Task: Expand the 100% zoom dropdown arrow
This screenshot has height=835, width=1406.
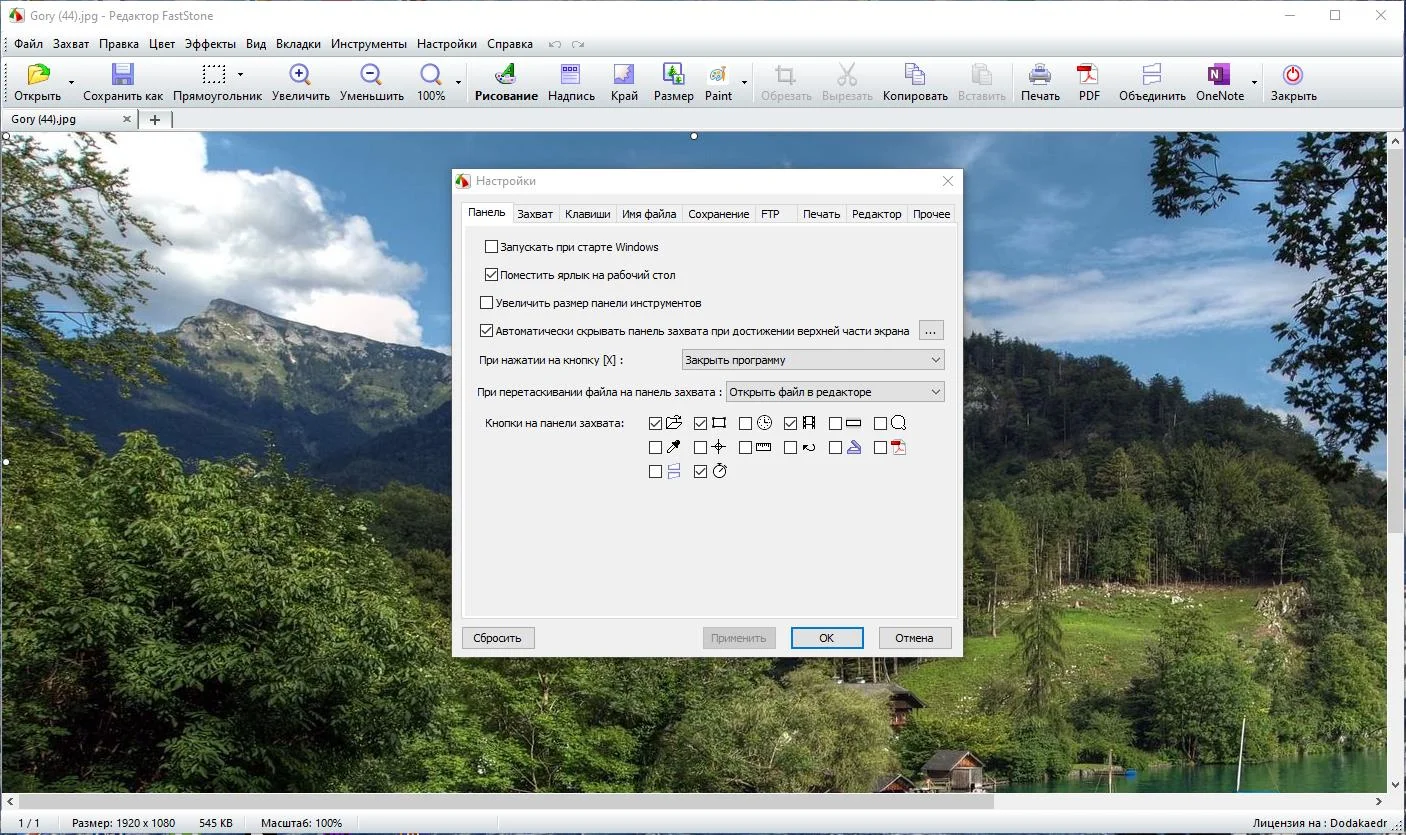Action: click(x=458, y=83)
